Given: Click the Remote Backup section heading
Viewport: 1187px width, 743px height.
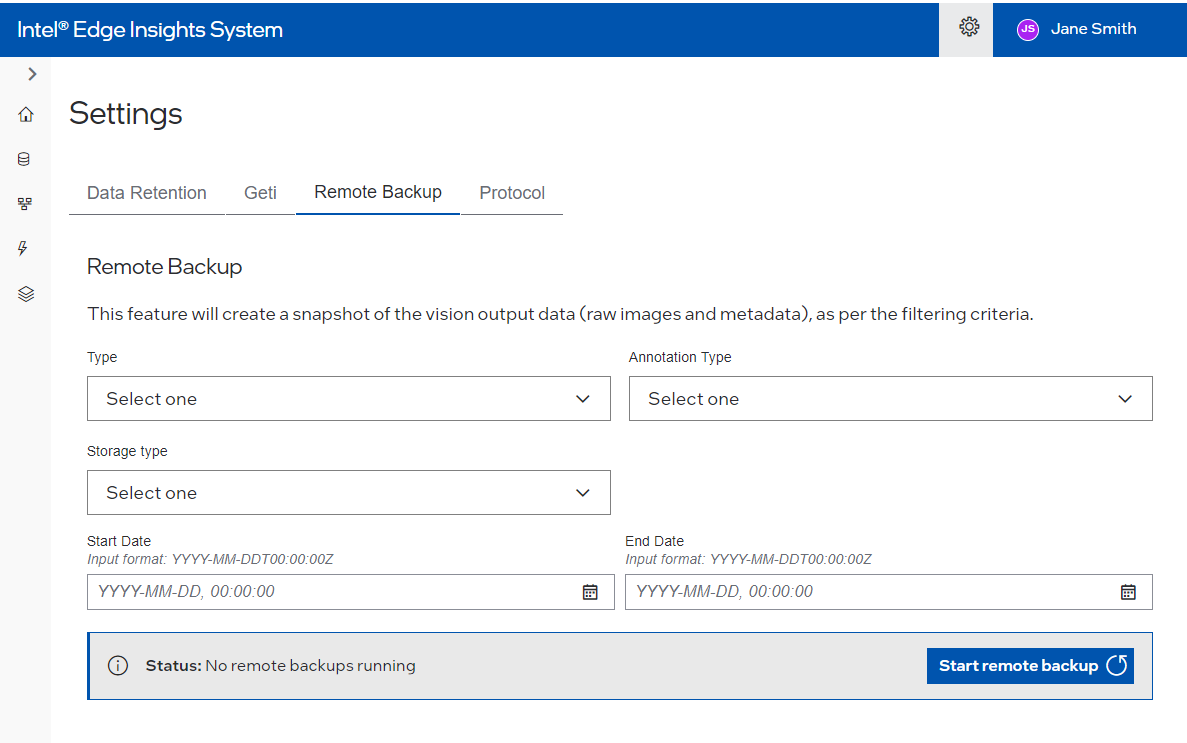Looking at the screenshot, I should pyautogui.click(x=164, y=267).
